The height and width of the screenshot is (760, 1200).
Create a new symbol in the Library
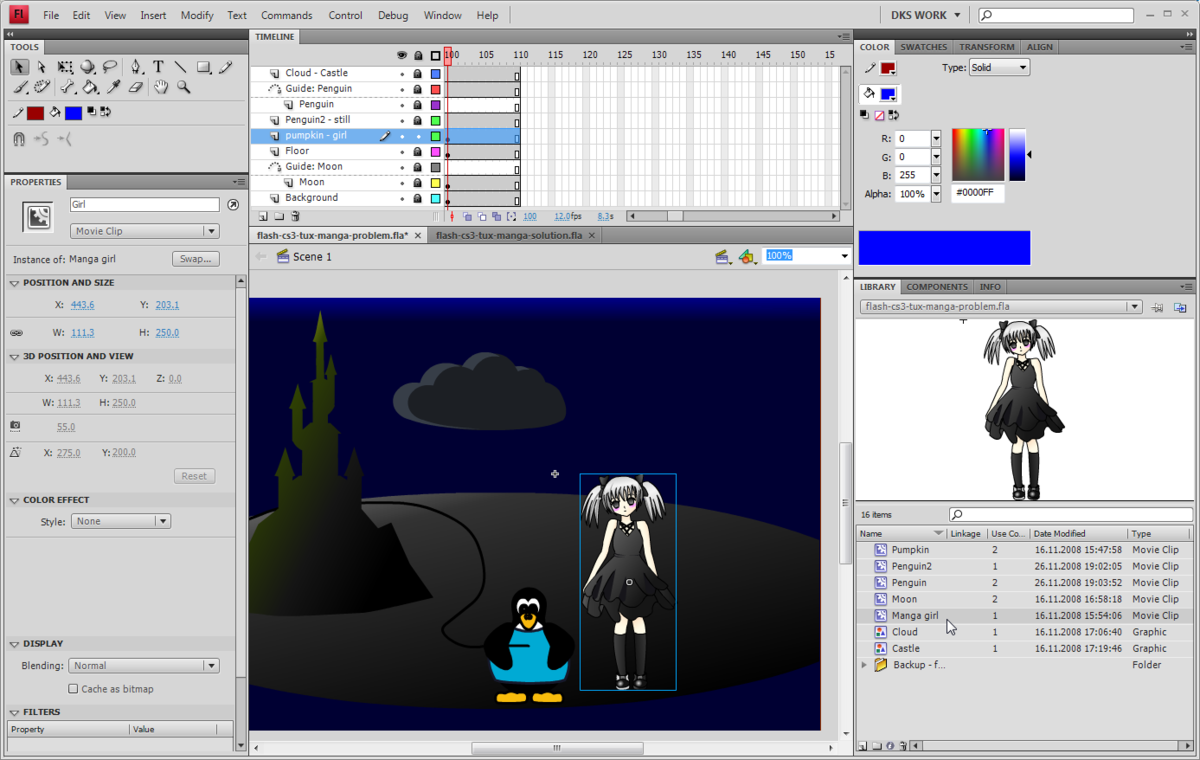click(x=862, y=745)
